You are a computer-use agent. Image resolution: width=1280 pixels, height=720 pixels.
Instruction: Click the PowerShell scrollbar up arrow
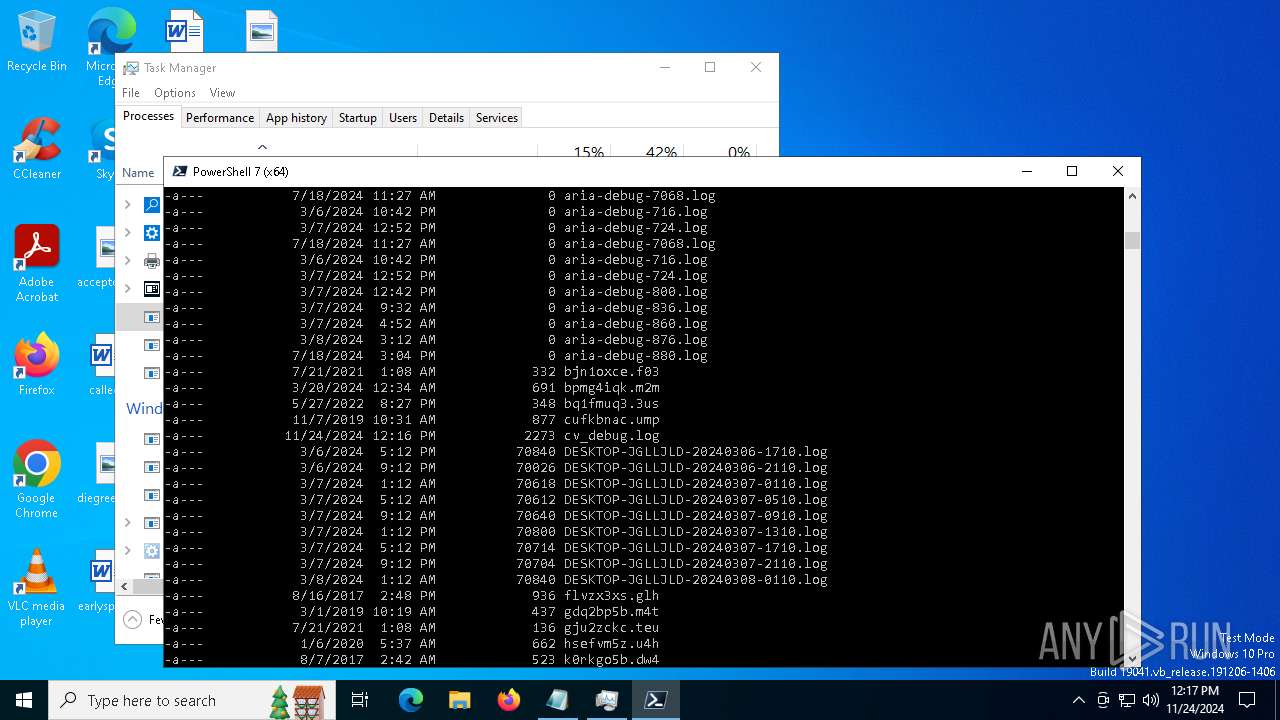1132,196
